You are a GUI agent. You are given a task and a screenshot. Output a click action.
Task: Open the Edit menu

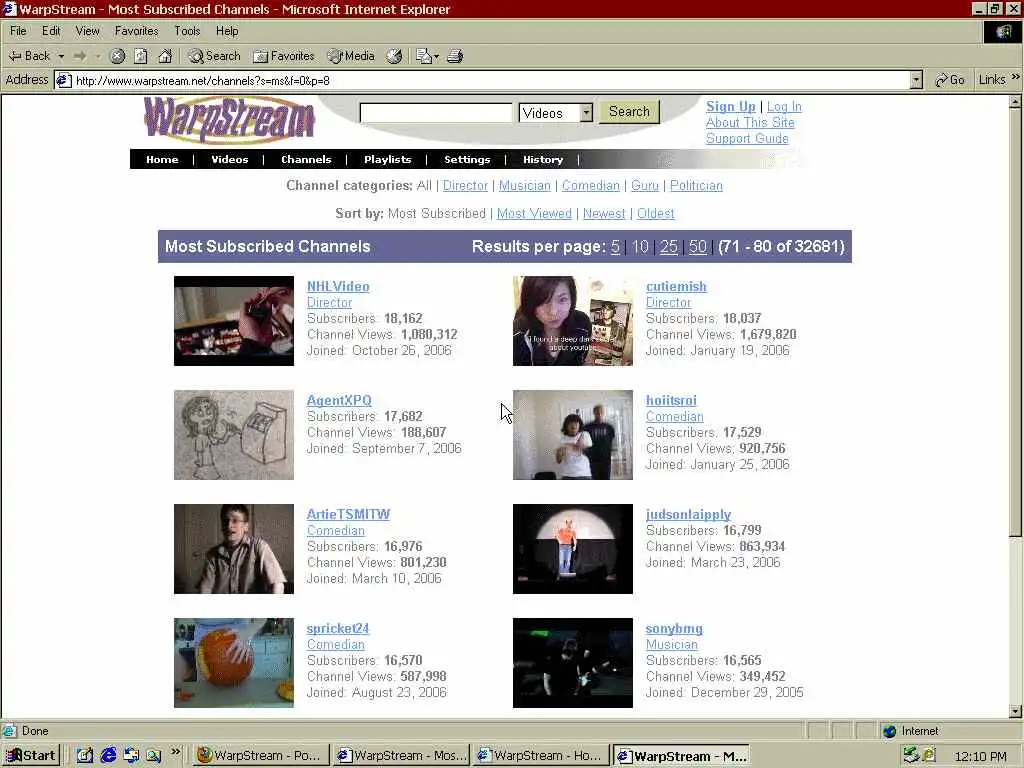pyautogui.click(x=51, y=31)
